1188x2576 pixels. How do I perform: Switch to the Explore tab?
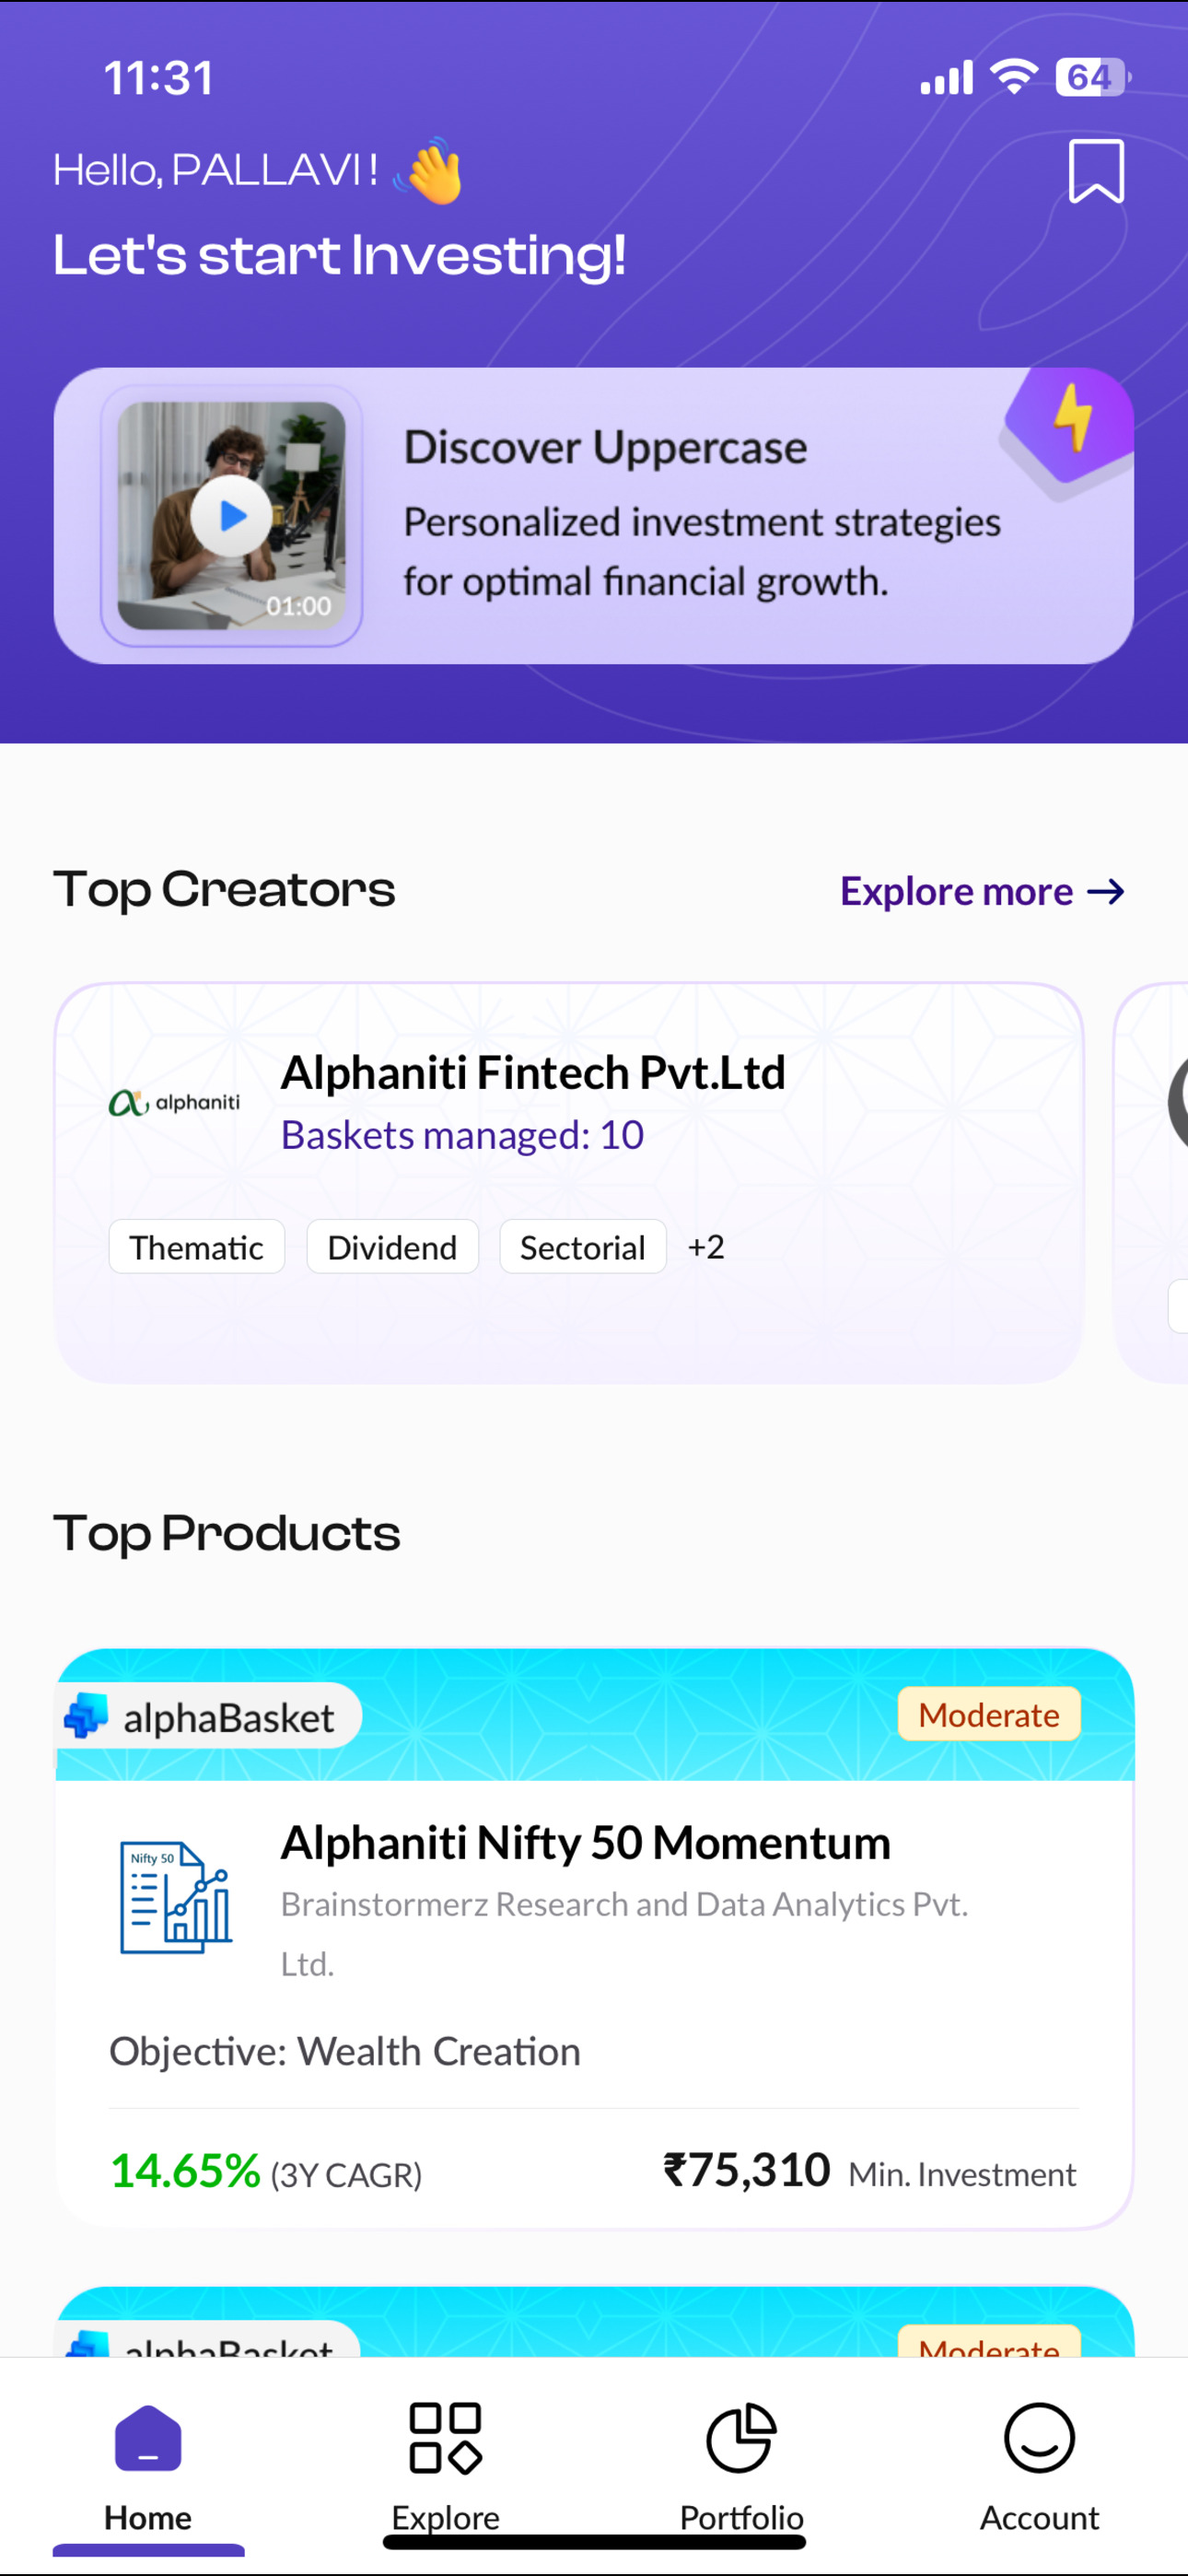(x=445, y=2467)
